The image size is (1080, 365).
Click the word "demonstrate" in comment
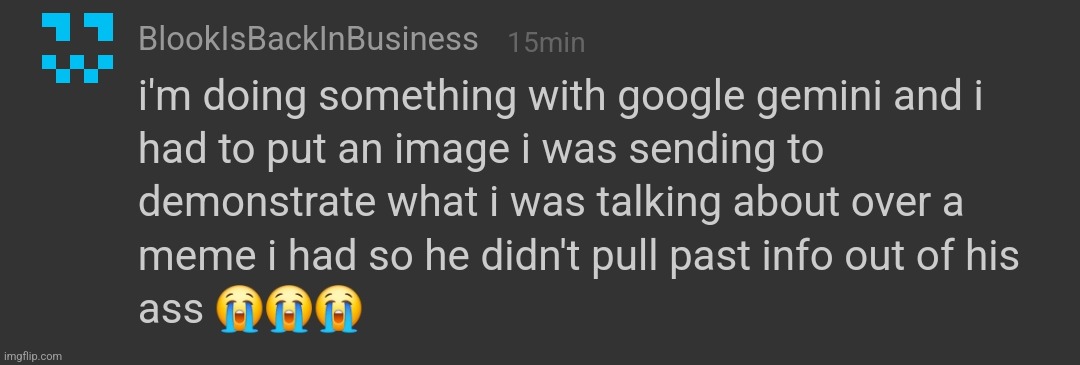pyautogui.click(x=258, y=205)
